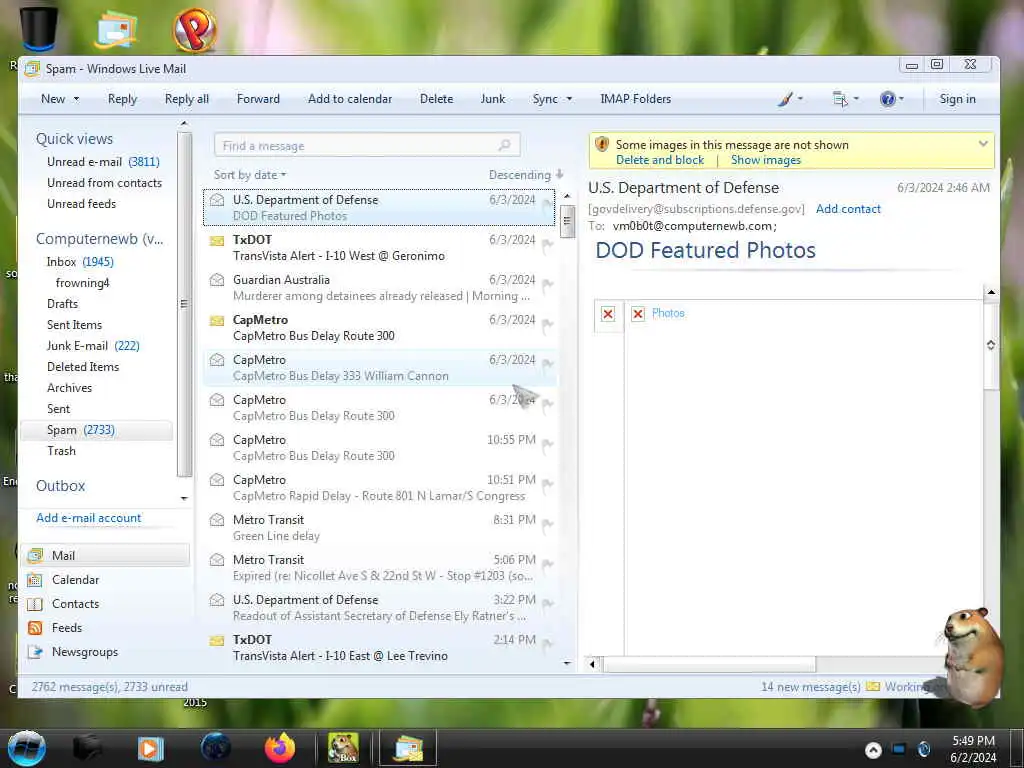Viewport: 1024px width, 768px height.
Task: Open the Sort by date dropdown
Action: pos(250,175)
